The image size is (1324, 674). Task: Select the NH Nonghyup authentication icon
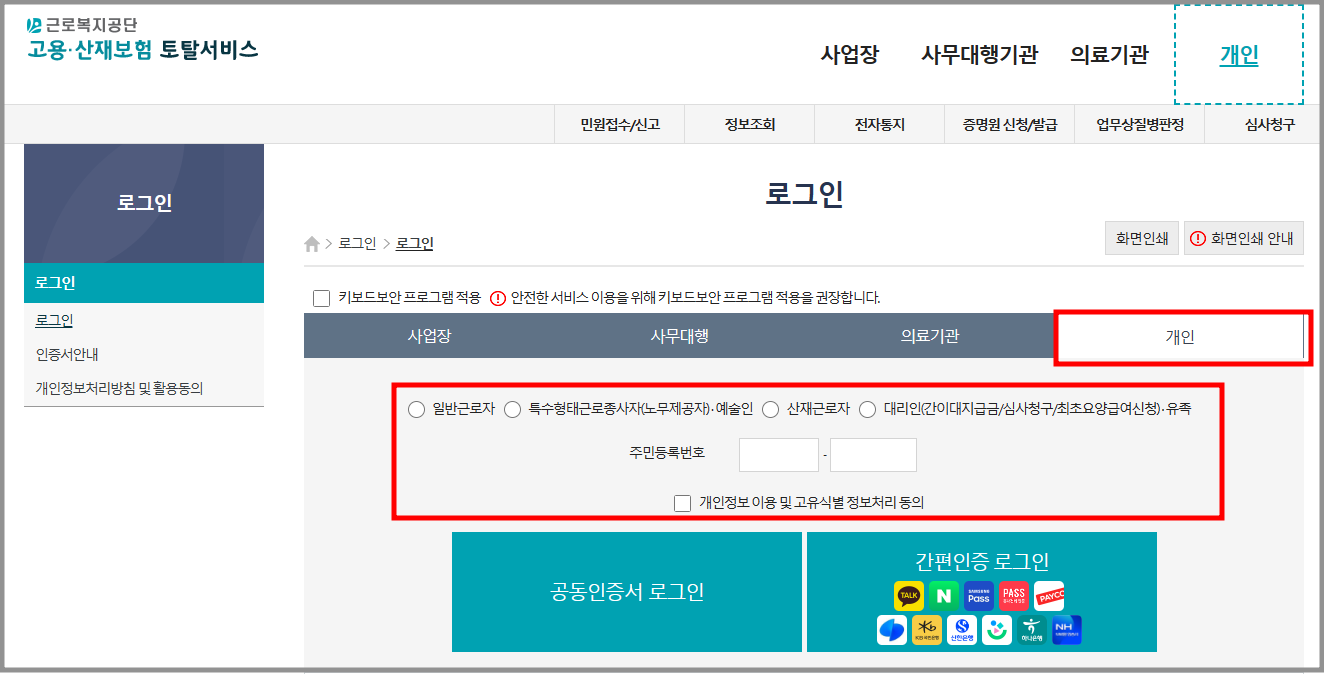point(1067,630)
